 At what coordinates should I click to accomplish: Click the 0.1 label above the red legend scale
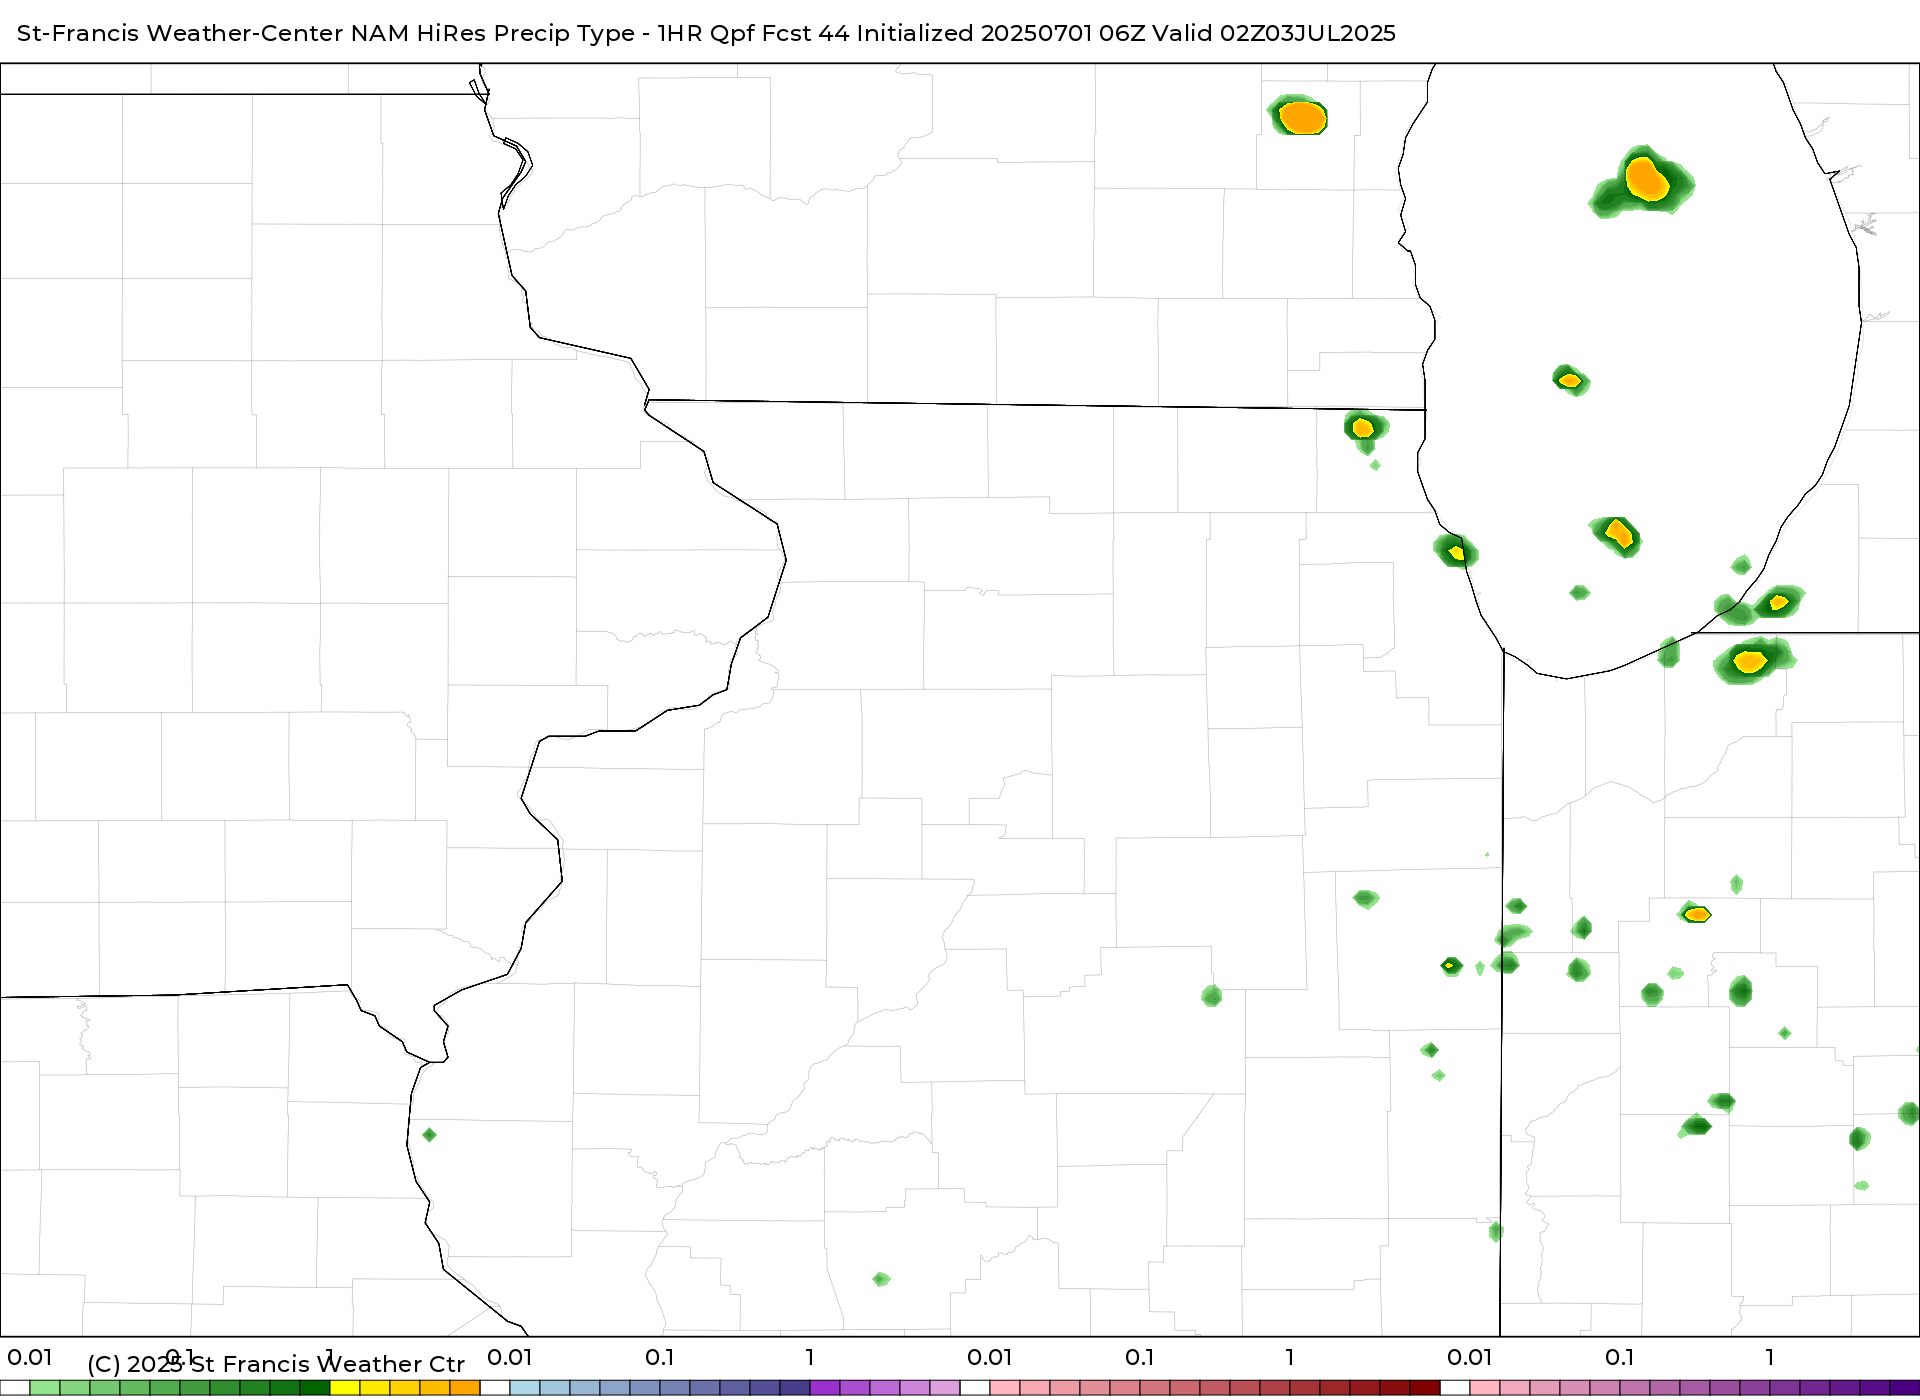pos(1139,1357)
